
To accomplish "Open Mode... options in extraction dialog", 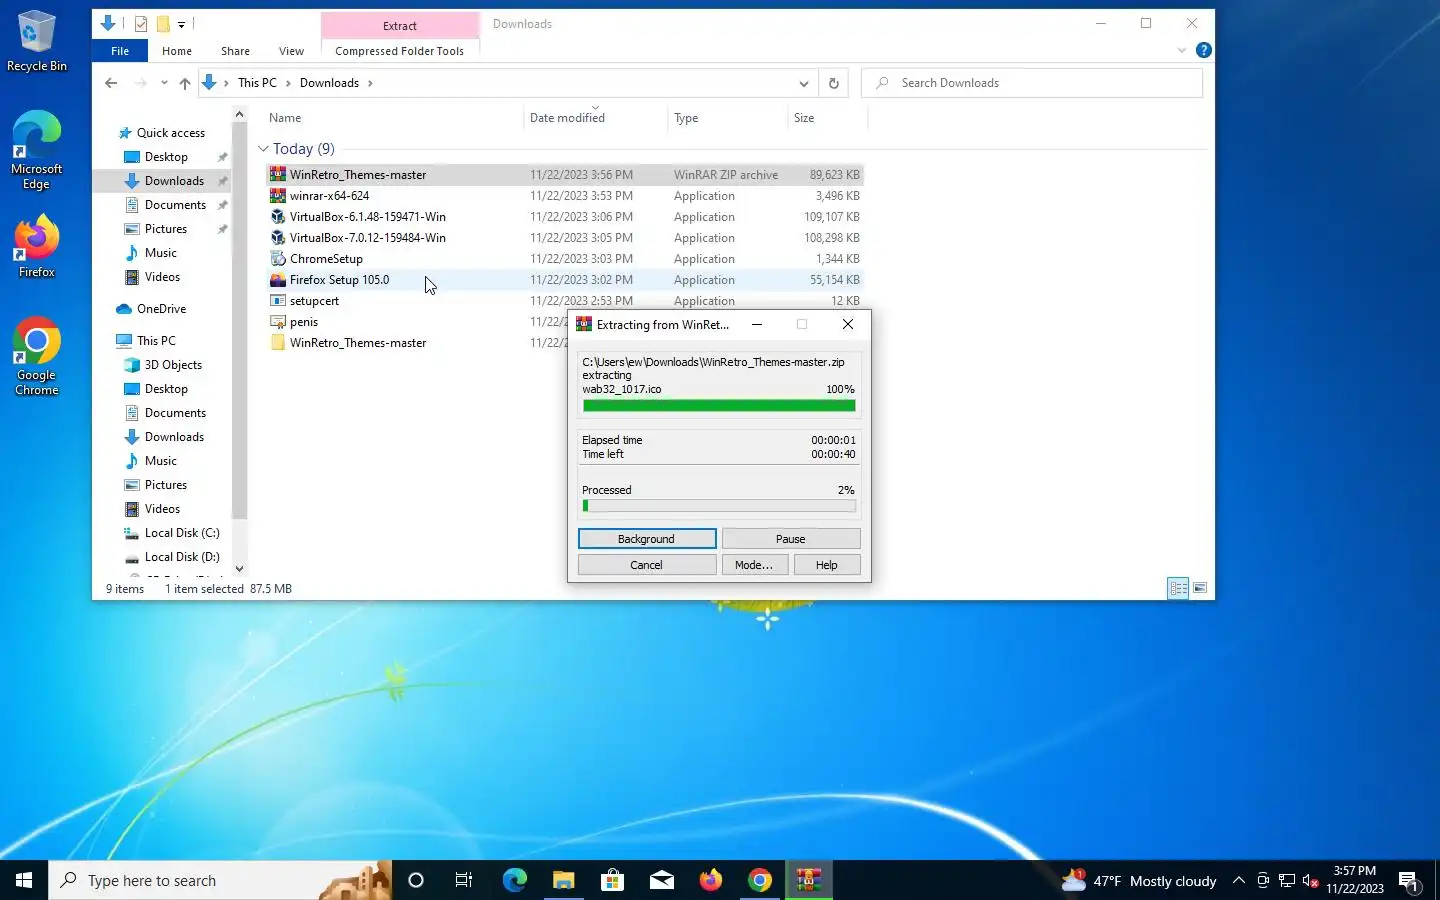I will 754,565.
